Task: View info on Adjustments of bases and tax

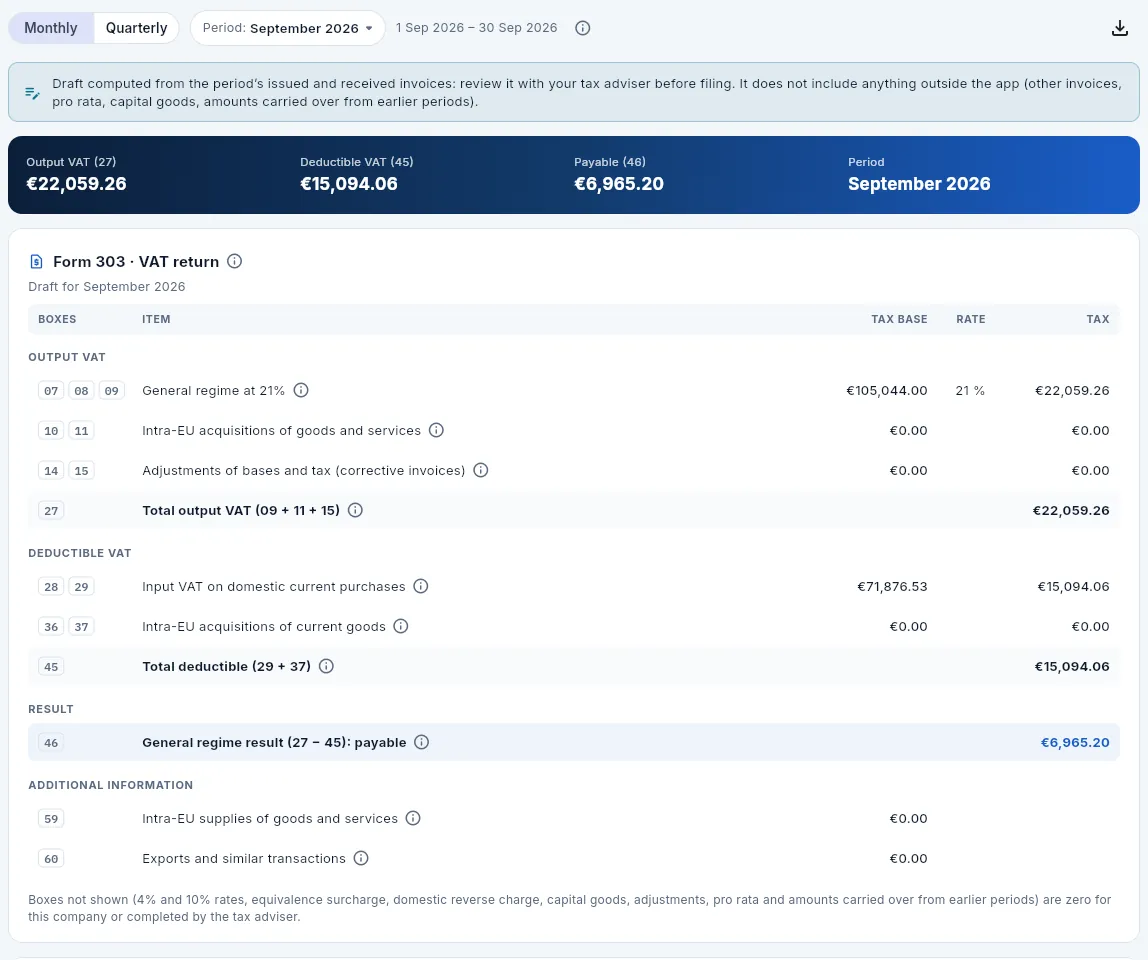Action: (481, 470)
